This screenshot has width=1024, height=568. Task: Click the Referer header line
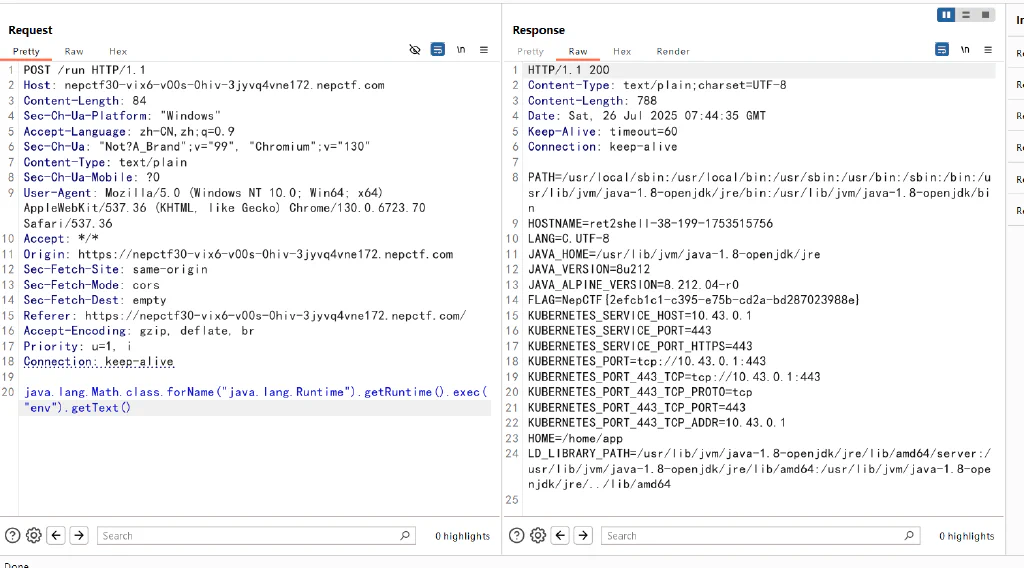point(245,315)
